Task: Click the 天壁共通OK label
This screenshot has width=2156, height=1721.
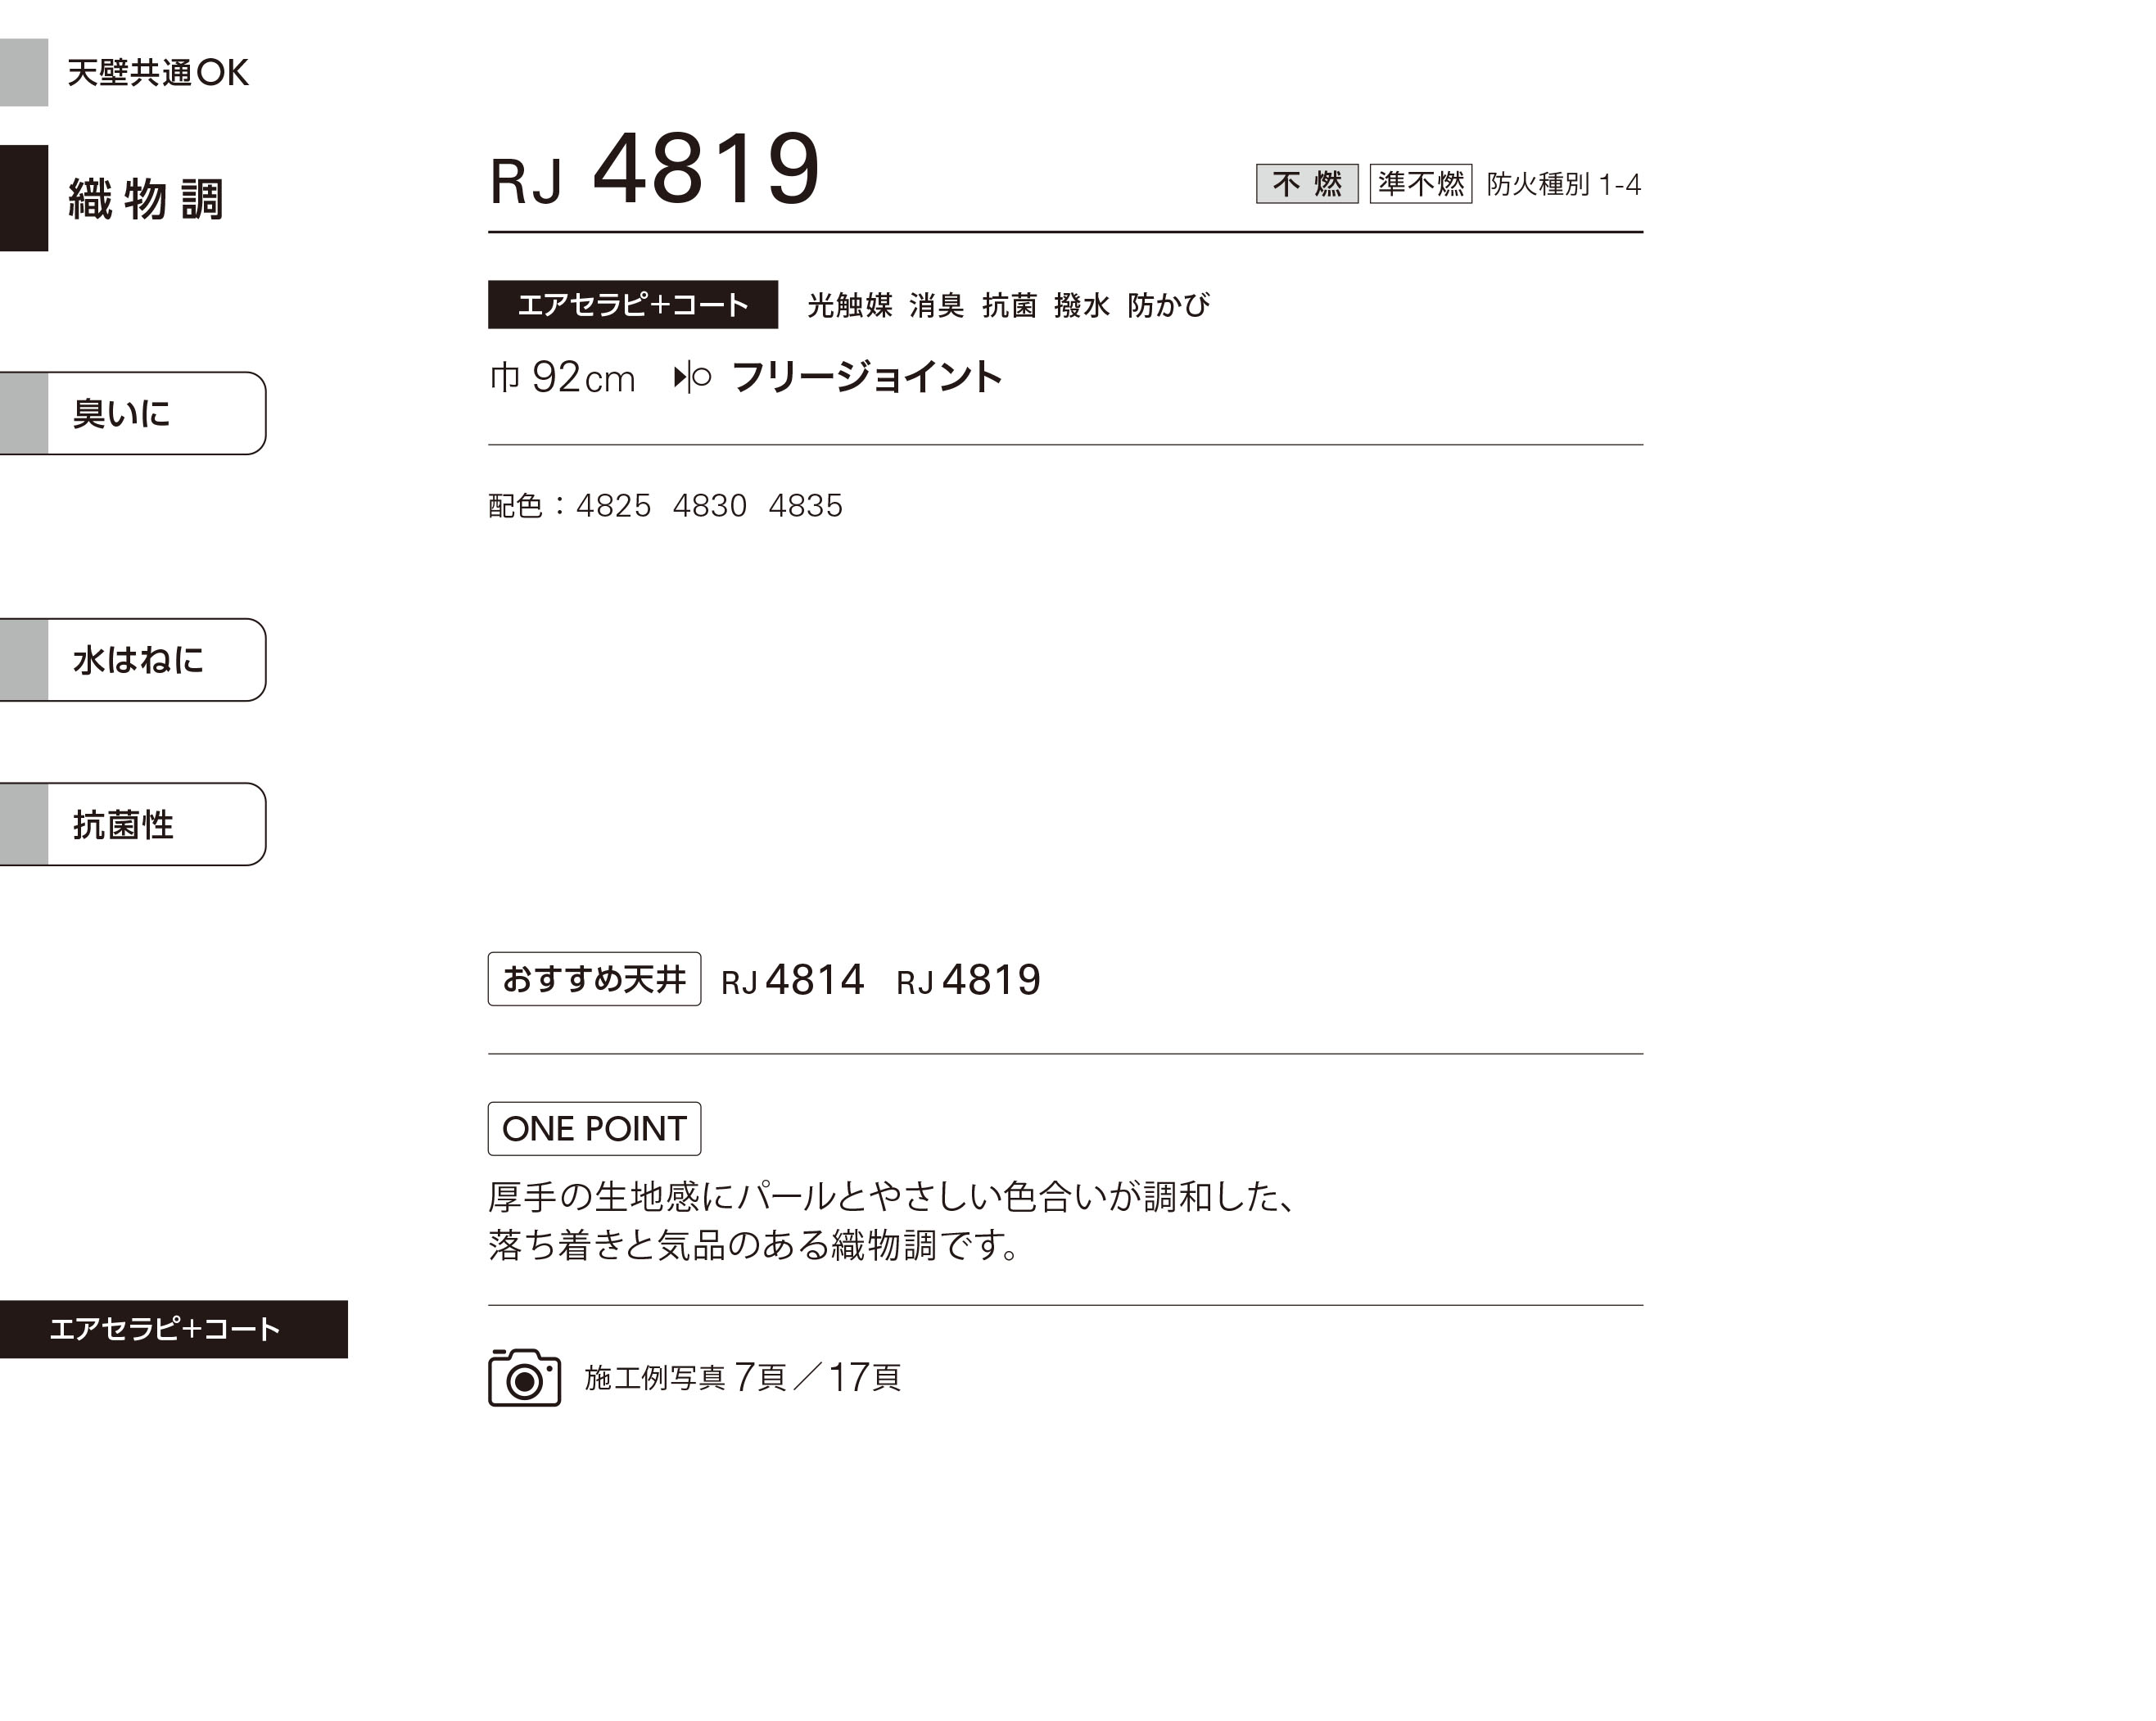Action: [156, 72]
